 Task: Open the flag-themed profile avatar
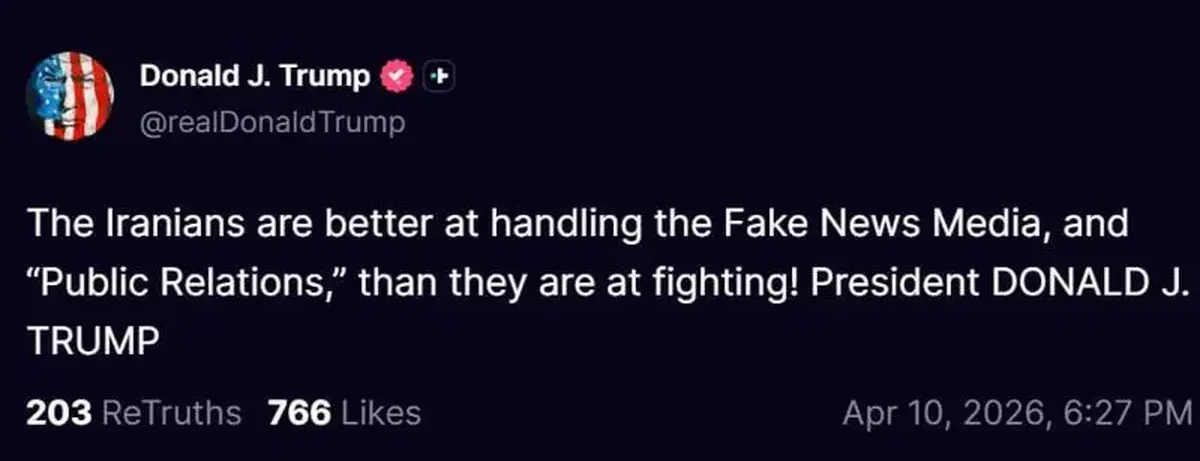click(69, 96)
